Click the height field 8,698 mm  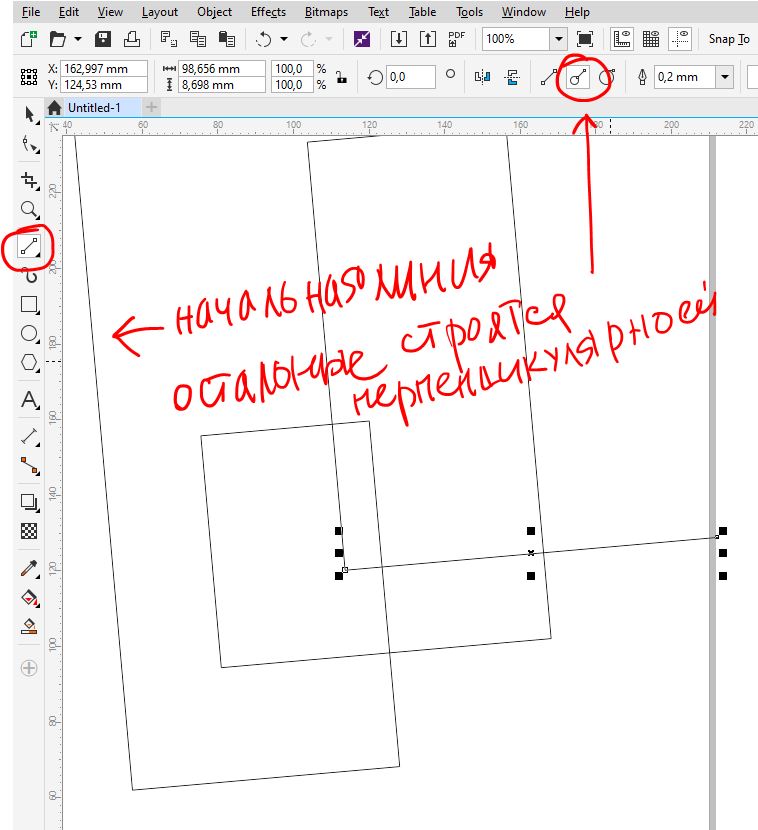pos(222,85)
